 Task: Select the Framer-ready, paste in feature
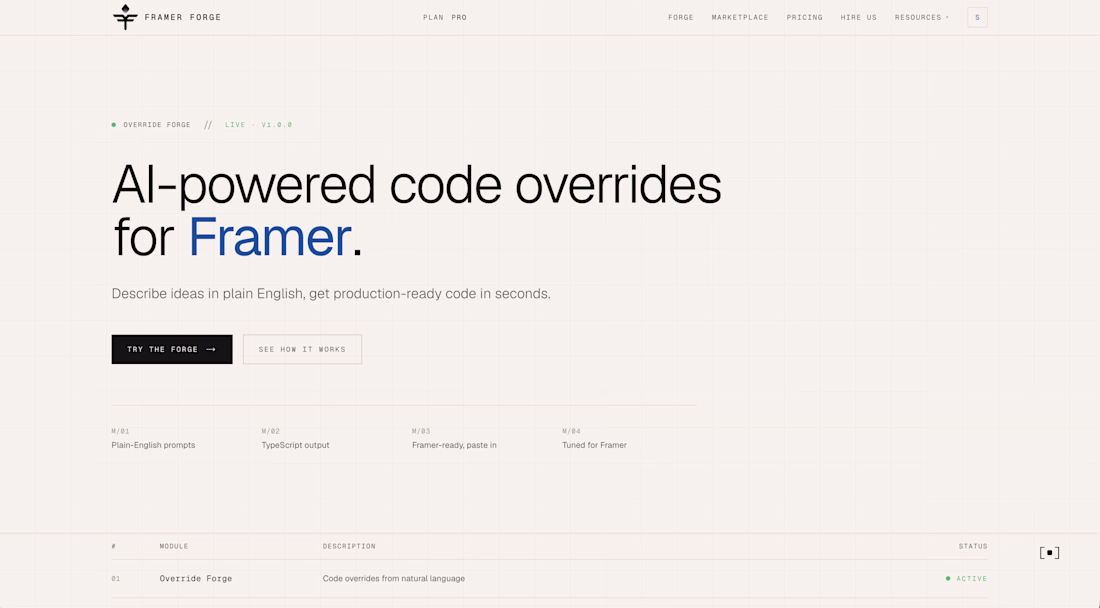tap(454, 445)
